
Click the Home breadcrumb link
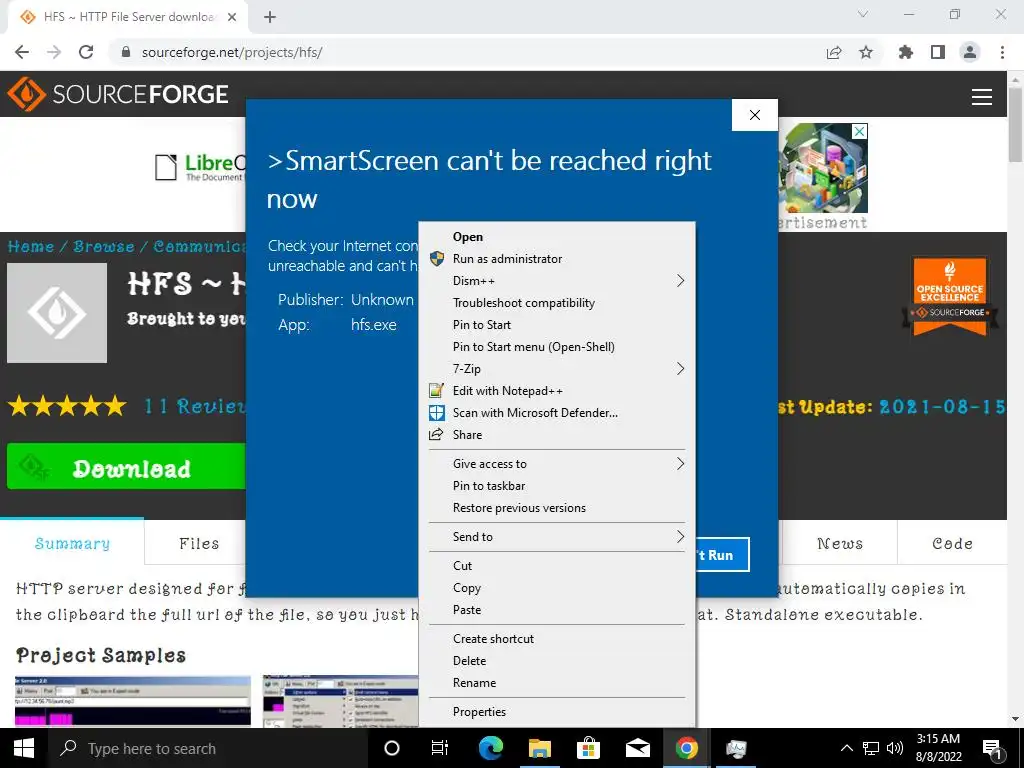tap(31, 247)
